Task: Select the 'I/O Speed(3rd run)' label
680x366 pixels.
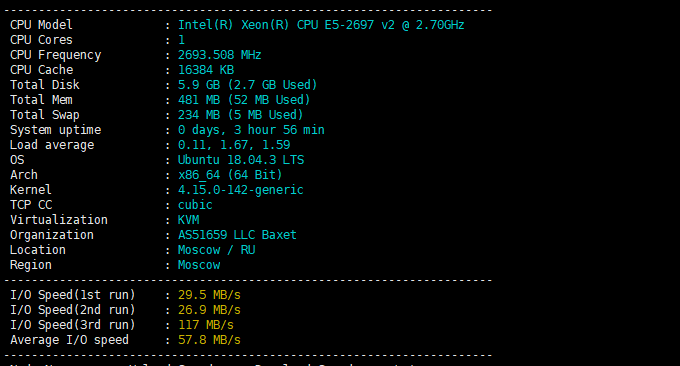Action: click(x=73, y=325)
